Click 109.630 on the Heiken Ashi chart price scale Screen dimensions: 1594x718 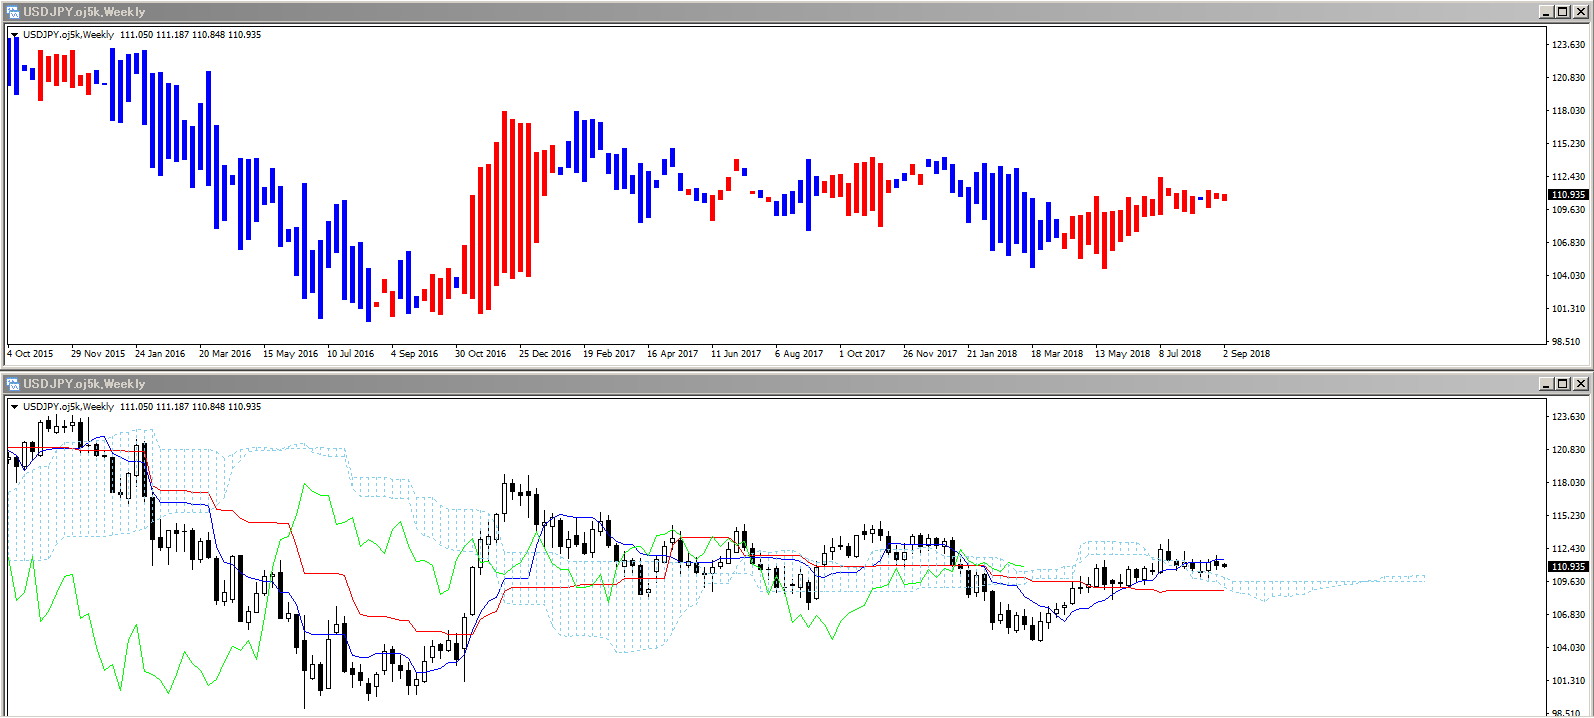(1568, 210)
